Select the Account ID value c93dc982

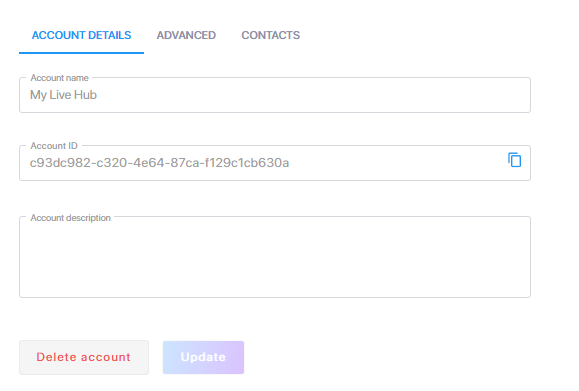[x=159, y=163]
